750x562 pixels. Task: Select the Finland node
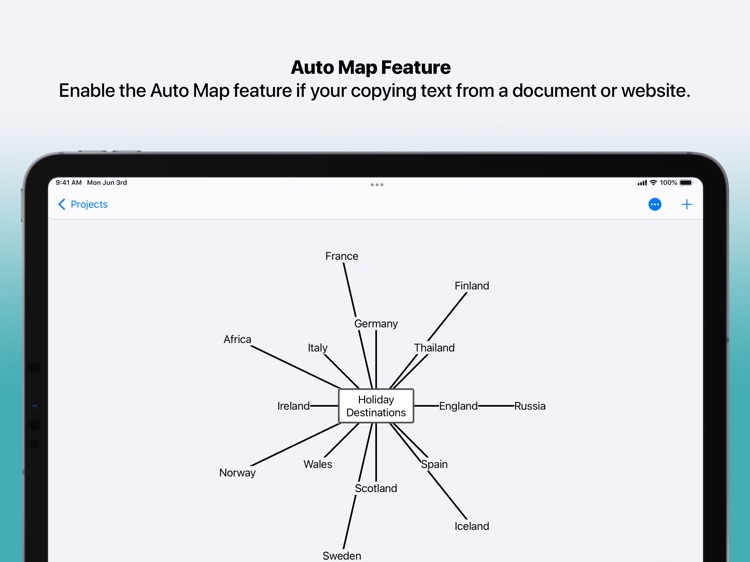(472, 286)
